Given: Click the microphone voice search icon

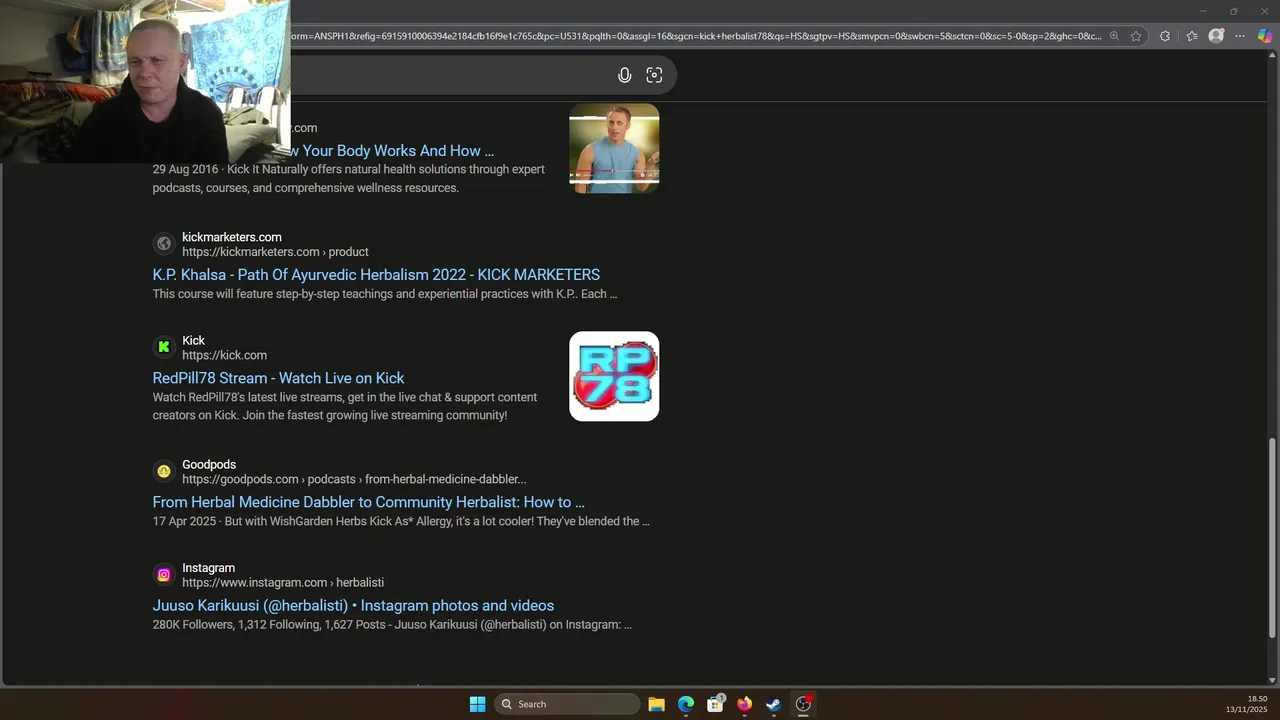Looking at the screenshot, I should [625, 75].
